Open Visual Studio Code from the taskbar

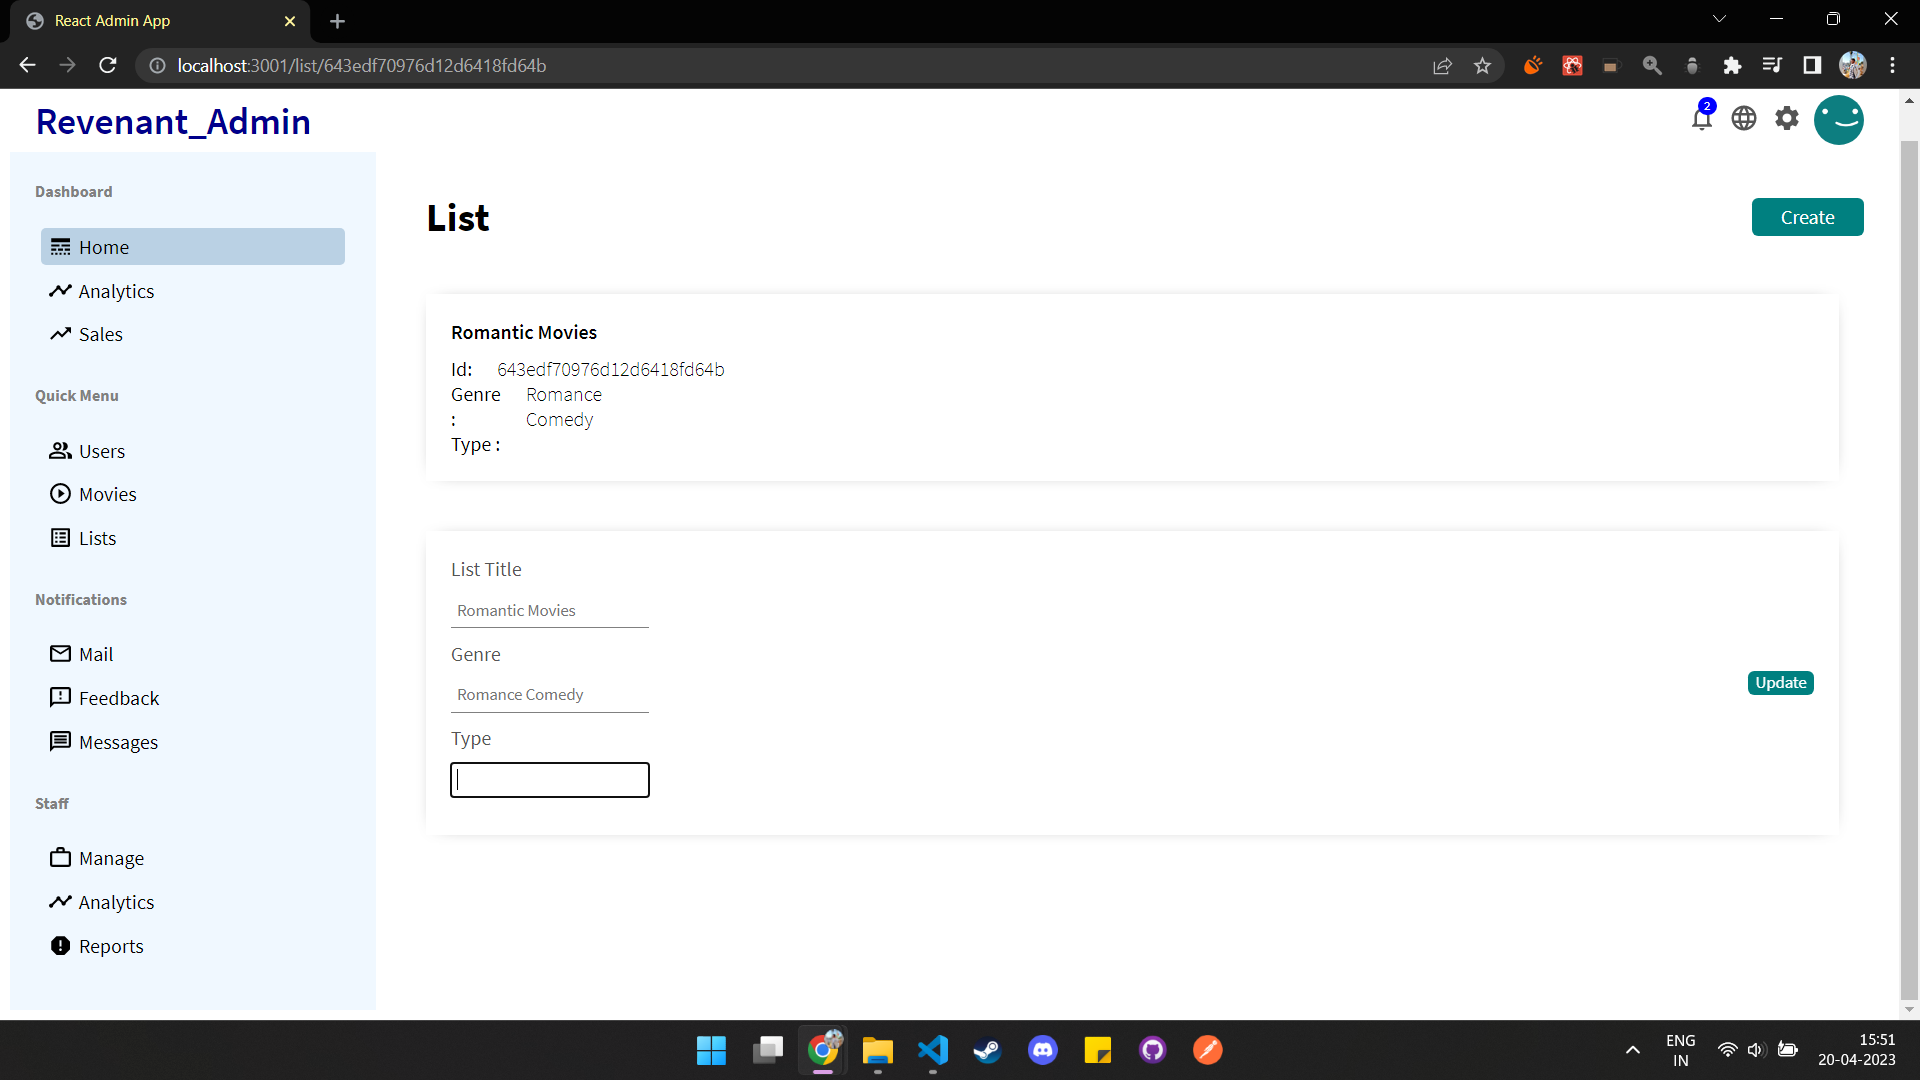click(x=932, y=1050)
